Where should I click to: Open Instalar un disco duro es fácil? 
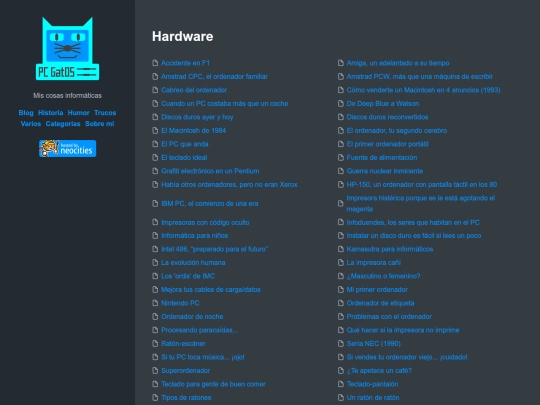(x=414, y=236)
